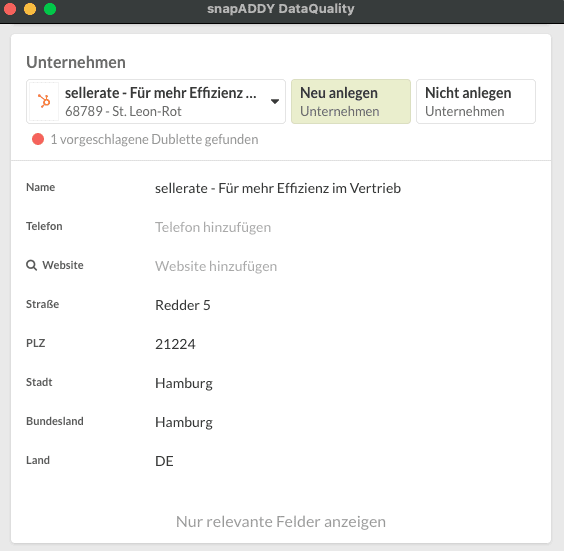The image size is (564, 551).
Task: Click the Website field label
Action: pyautogui.click(x=63, y=265)
